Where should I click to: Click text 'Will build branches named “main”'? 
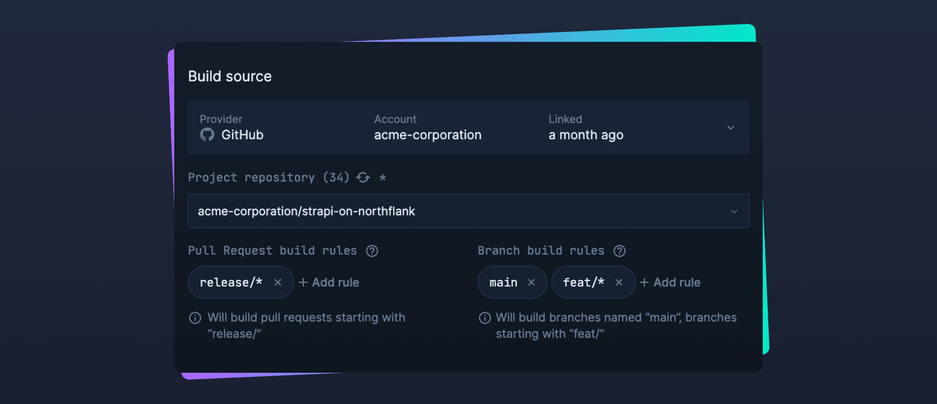[x=588, y=317]
